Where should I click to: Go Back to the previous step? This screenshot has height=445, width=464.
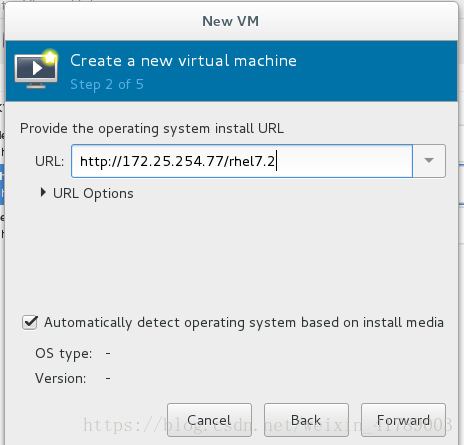[306, 420]
